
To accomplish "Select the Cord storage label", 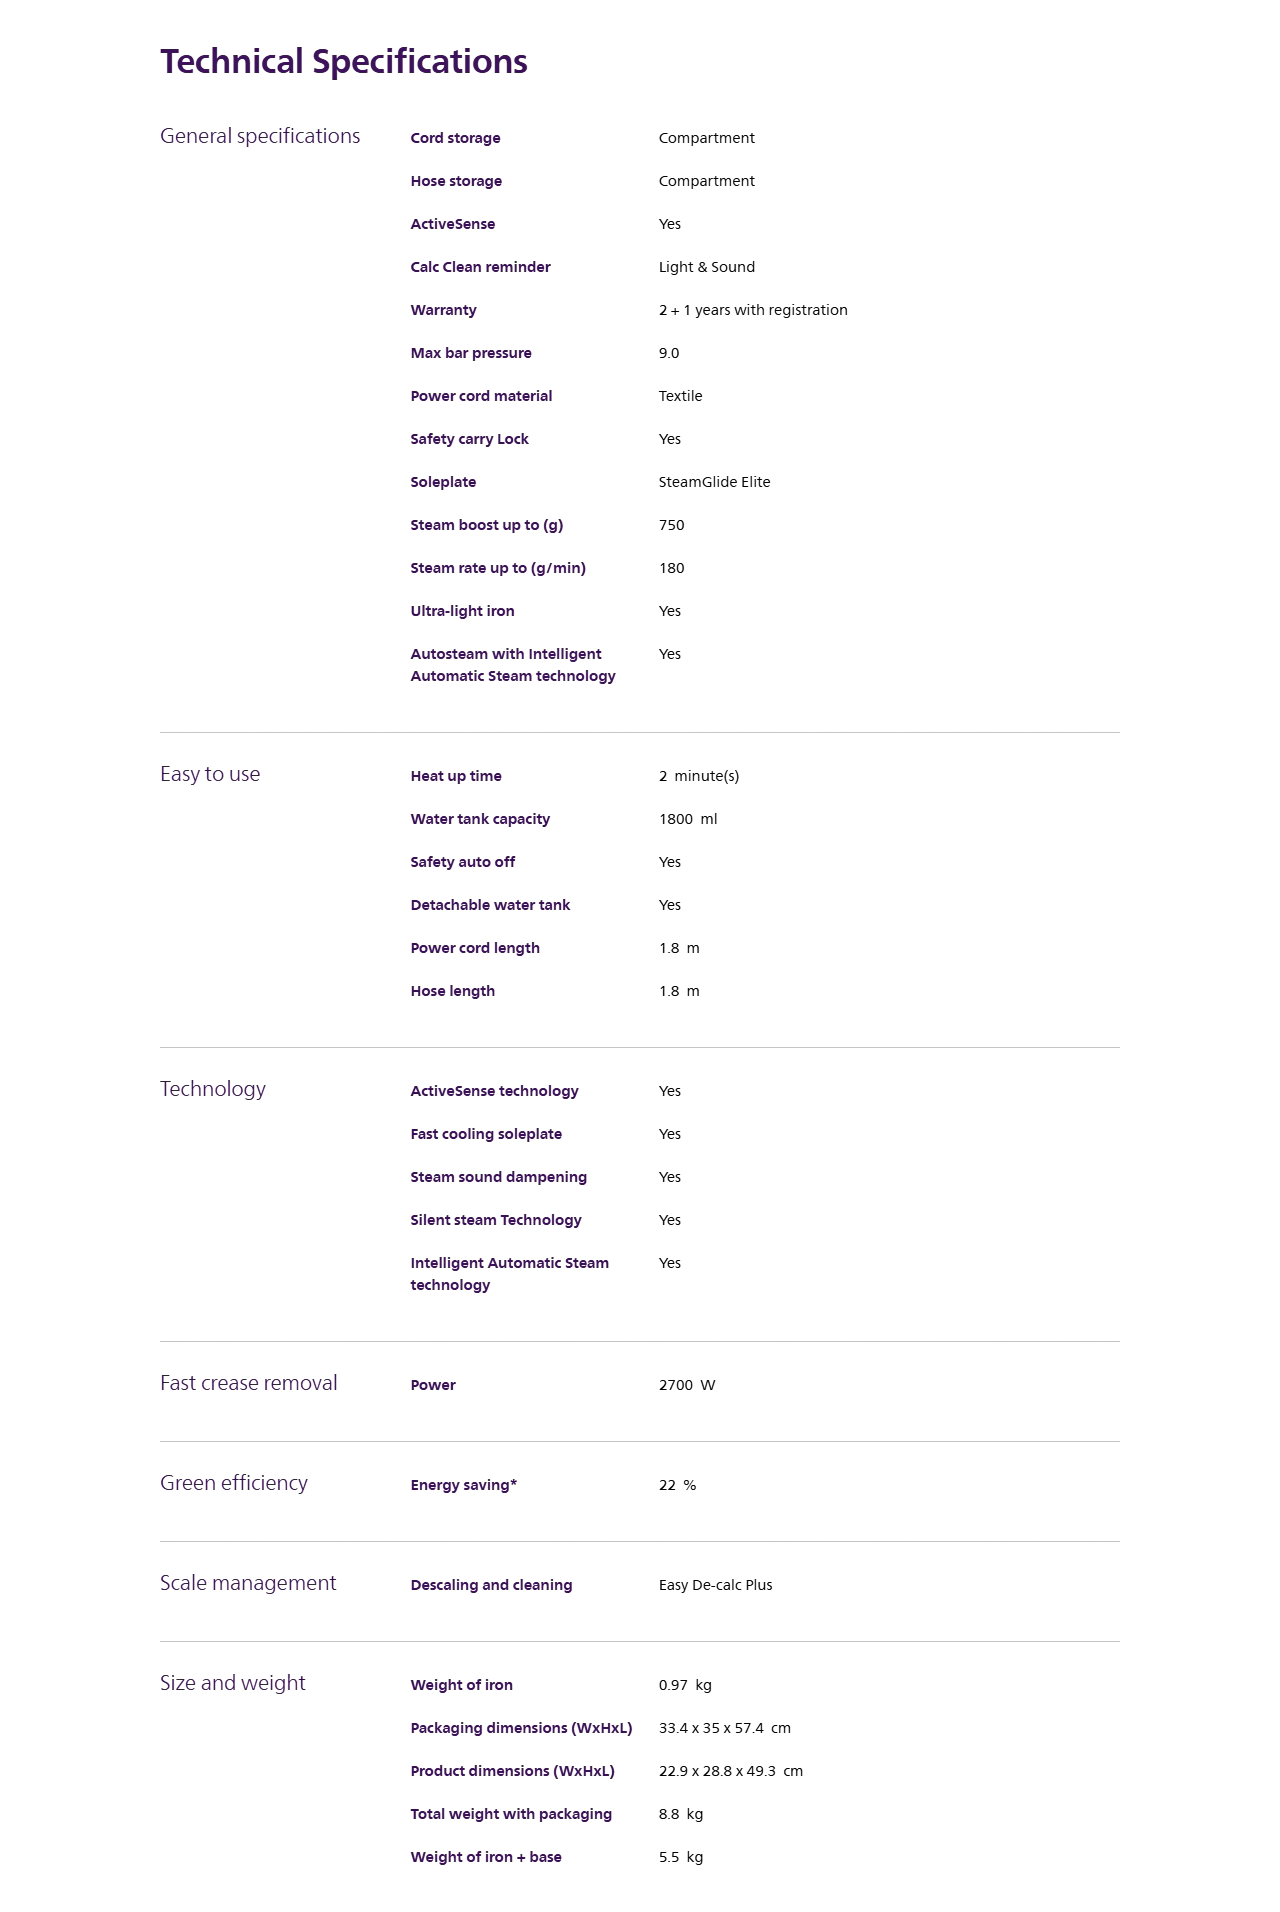I will pos(455,138).
